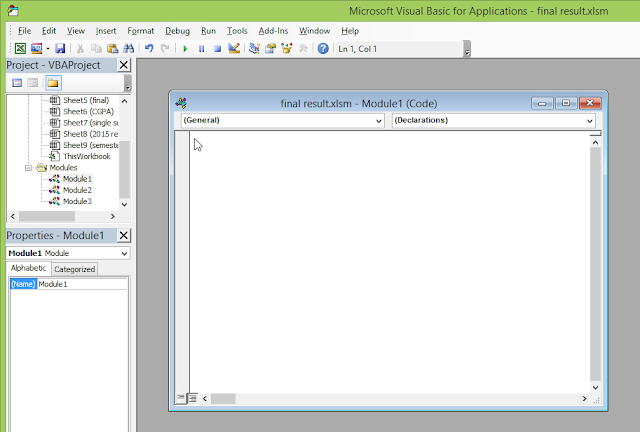Screen dimensions: 640x432
Task: Toggle Folders view in Project panel
Action: coord(53,83)
